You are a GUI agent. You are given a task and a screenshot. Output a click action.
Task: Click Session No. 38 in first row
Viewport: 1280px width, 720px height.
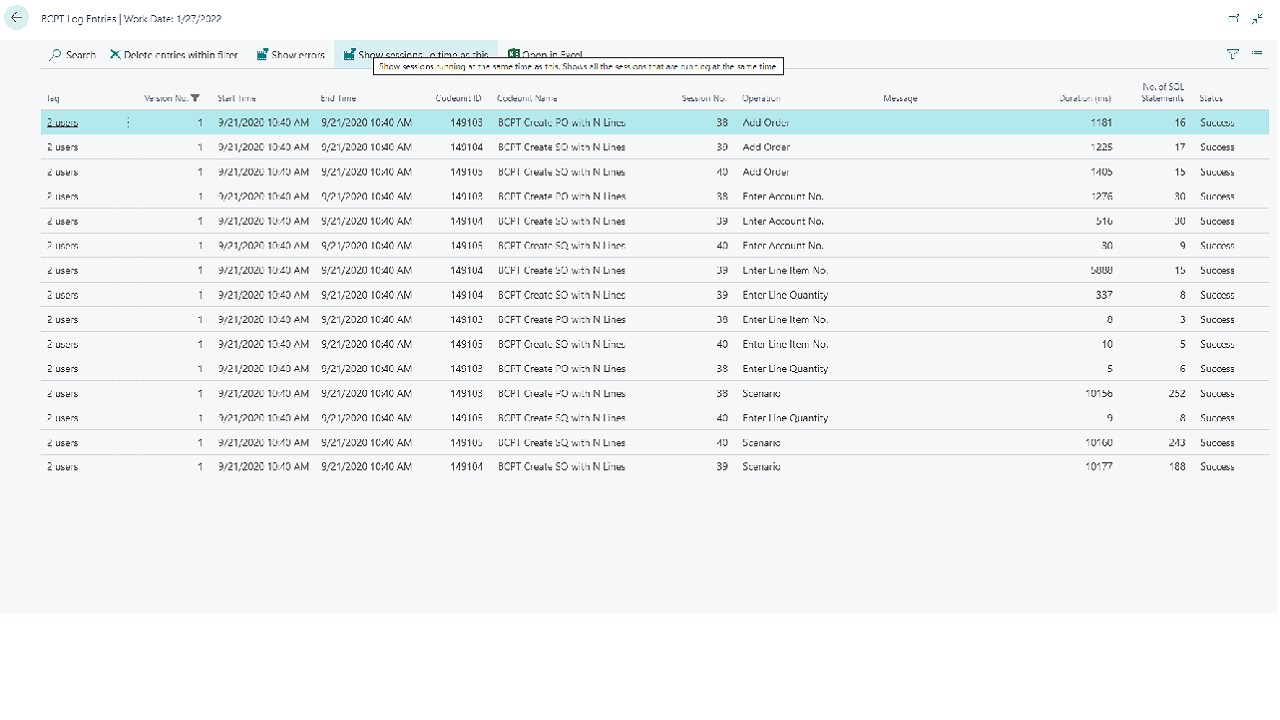721,122
